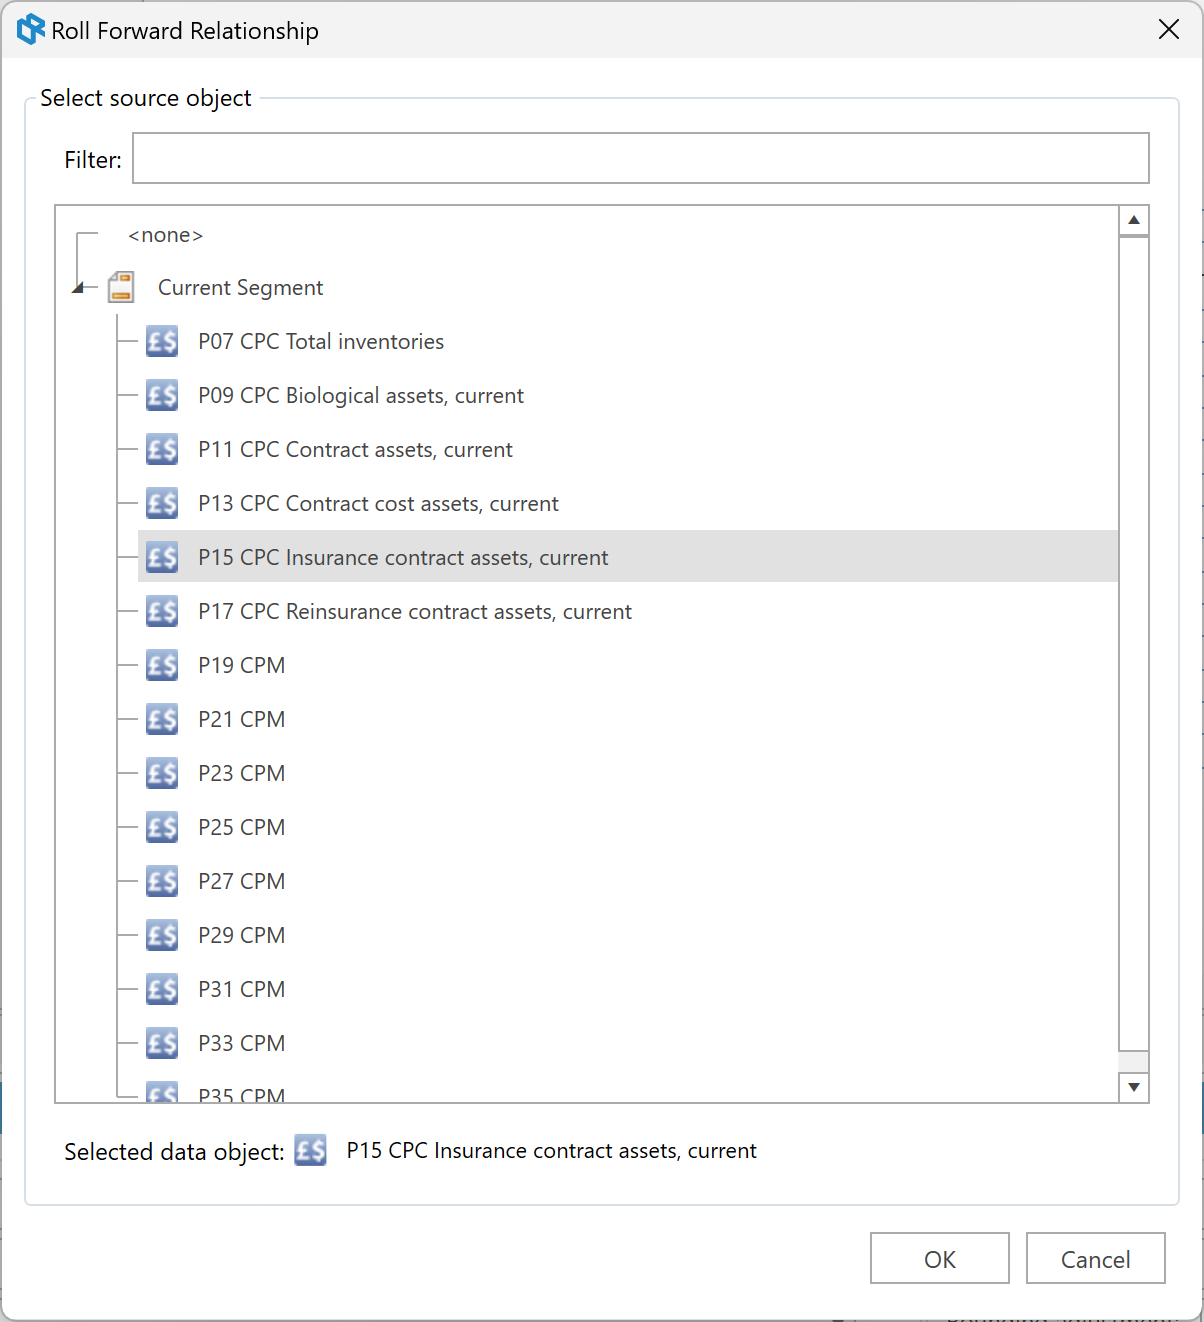Click the currency icon beside P07 CPC Total inventories
This screenshot has width=1204, height=1322.
point(162,341)
